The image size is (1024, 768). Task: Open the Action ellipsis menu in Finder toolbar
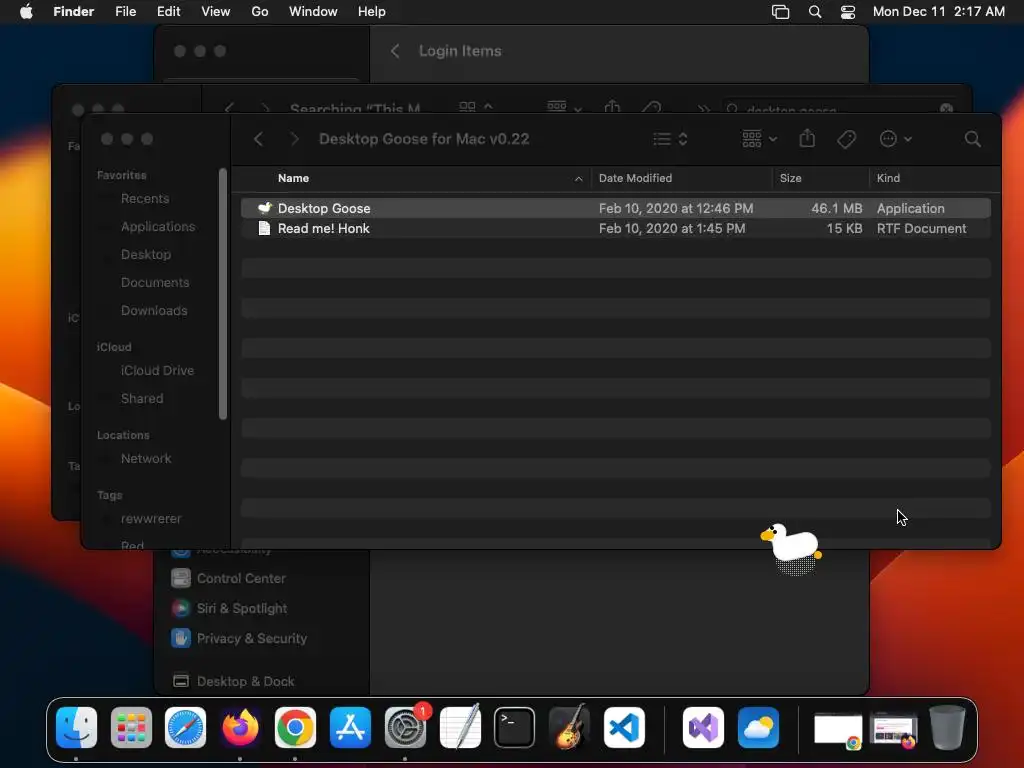(x=895, y=139)
